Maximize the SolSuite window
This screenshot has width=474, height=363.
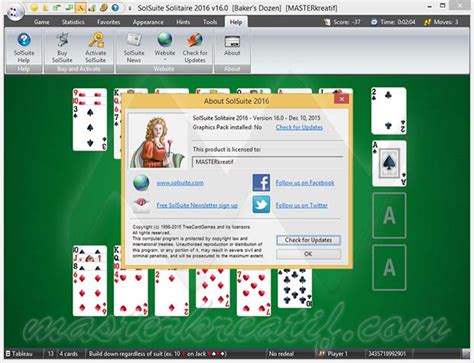[x=443, y=6]
